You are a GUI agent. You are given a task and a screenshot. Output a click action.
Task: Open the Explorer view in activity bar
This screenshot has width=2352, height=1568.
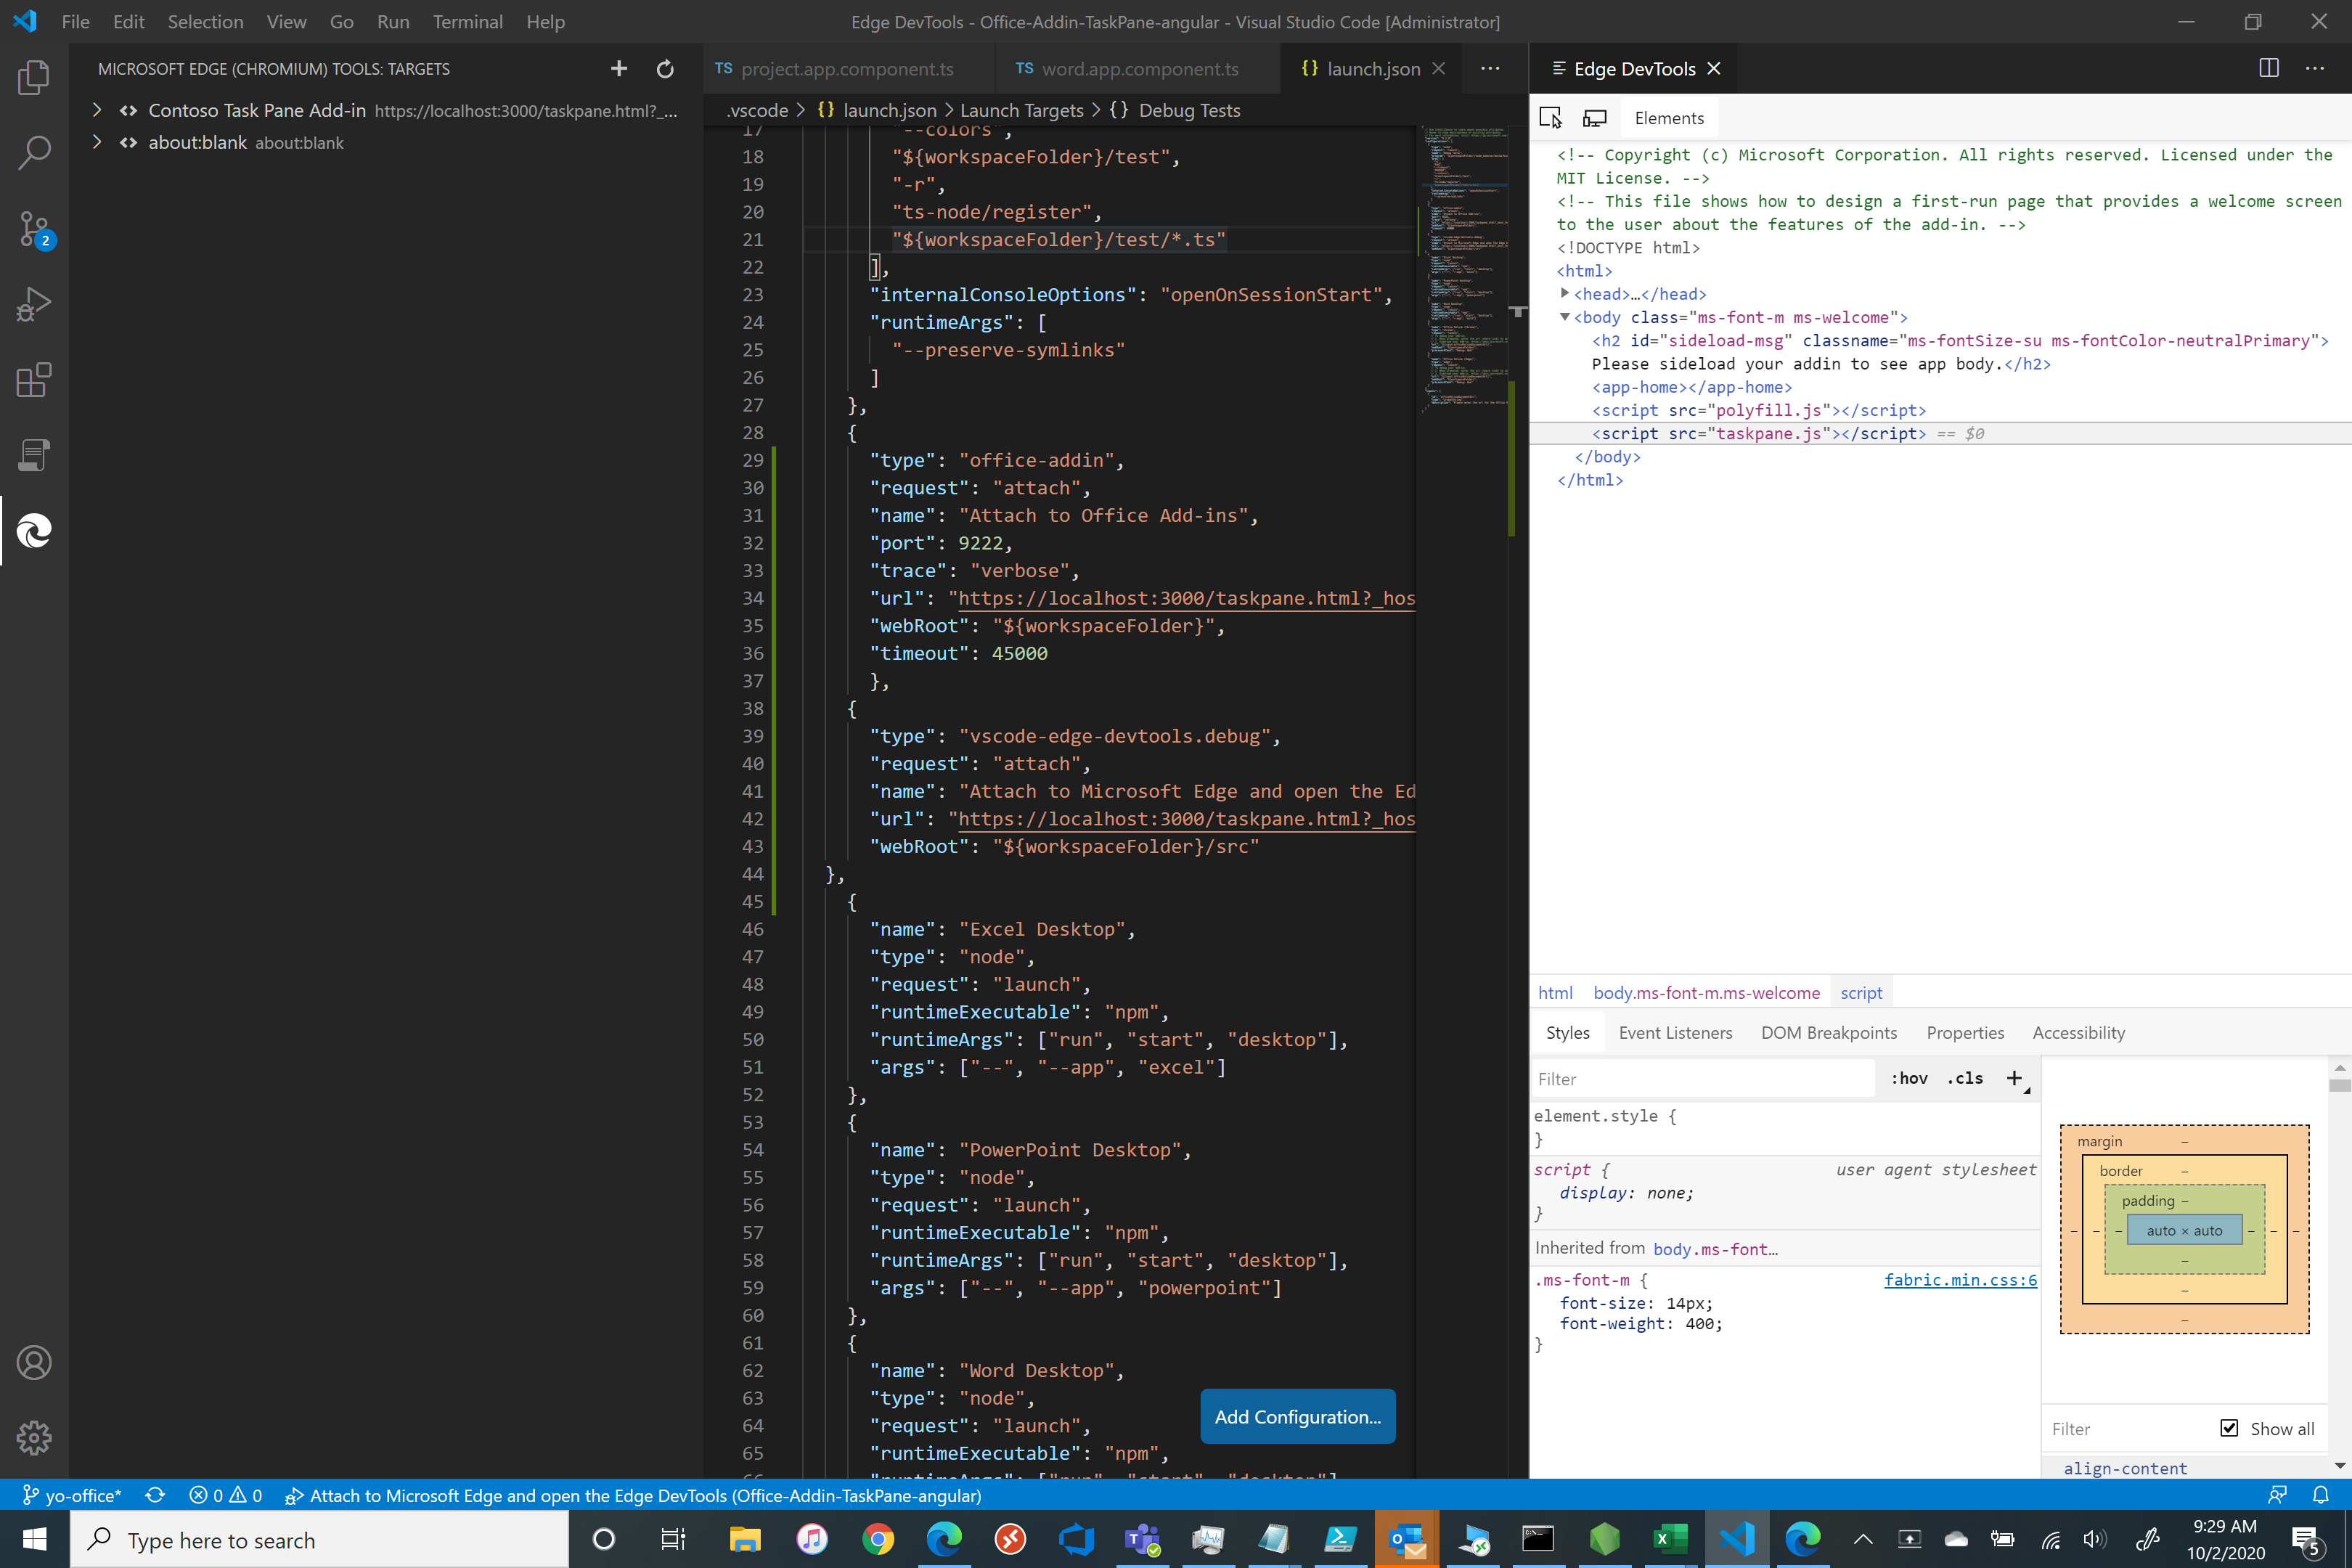34,77
